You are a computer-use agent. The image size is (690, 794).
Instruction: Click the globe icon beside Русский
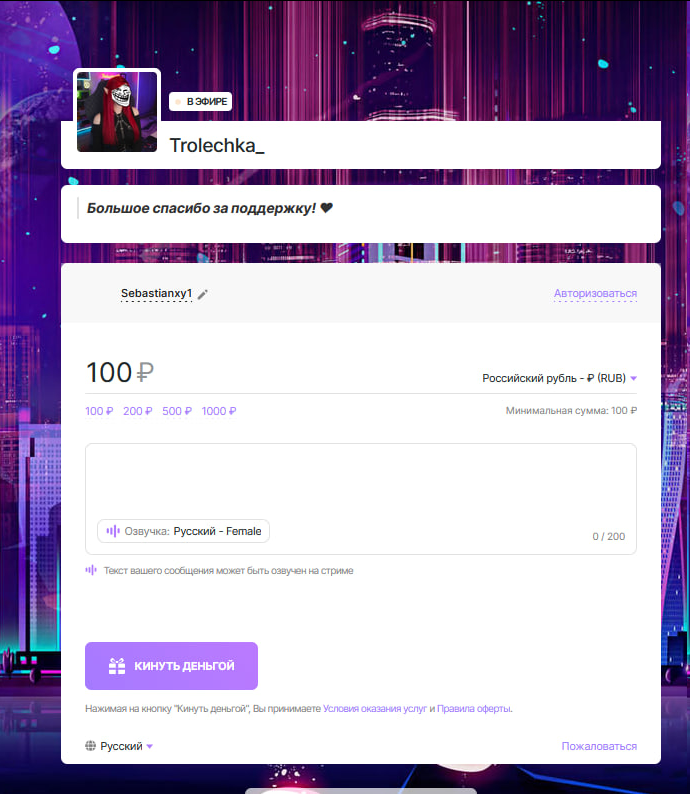pyautogui.click(x=90, y=745)
